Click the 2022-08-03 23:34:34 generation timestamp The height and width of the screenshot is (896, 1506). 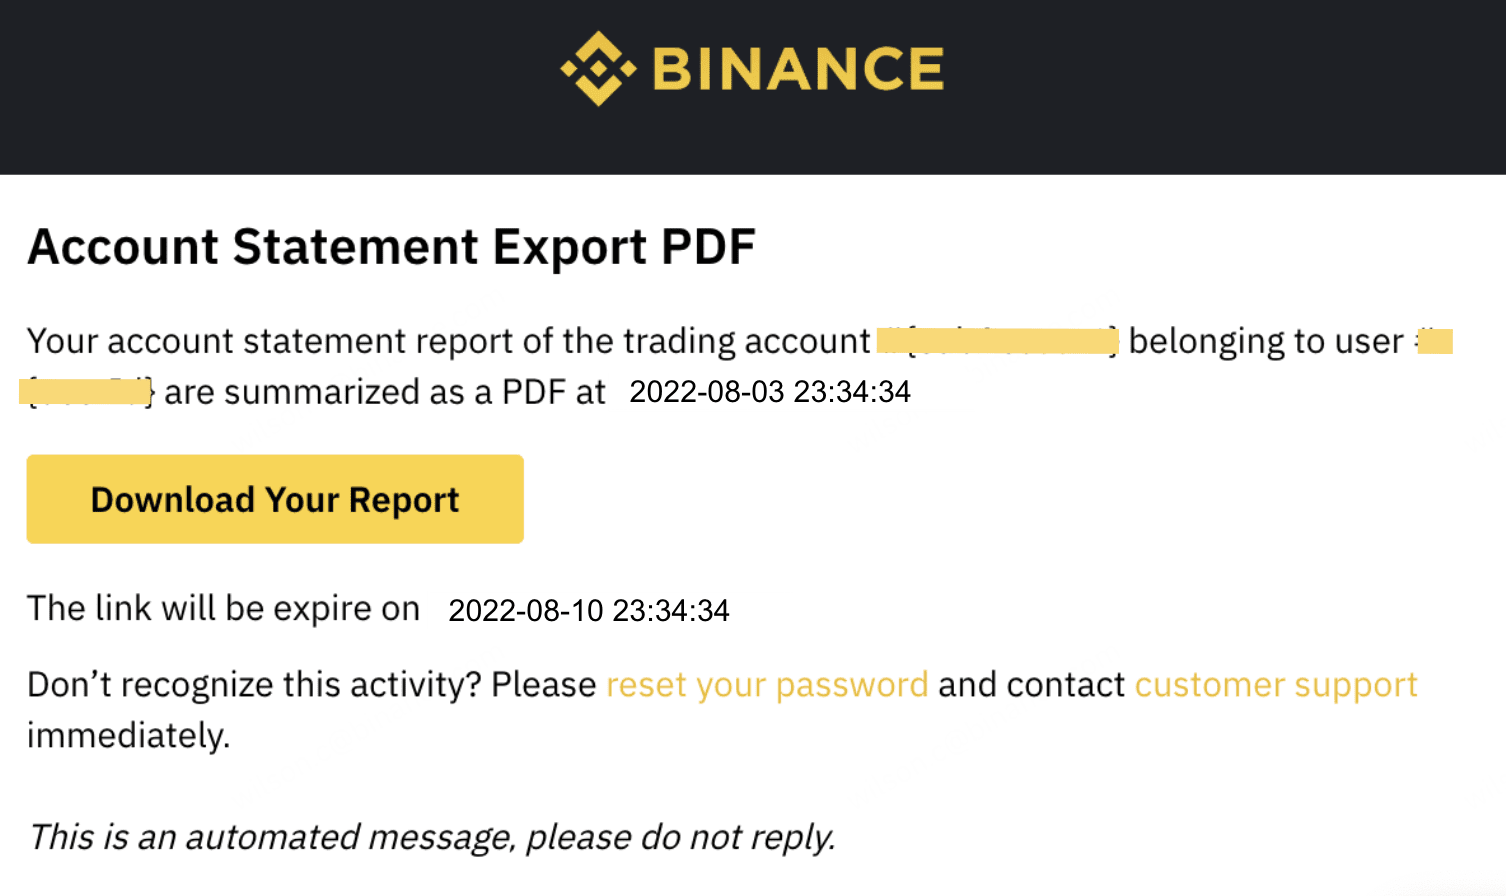click(x=770, y=391)
